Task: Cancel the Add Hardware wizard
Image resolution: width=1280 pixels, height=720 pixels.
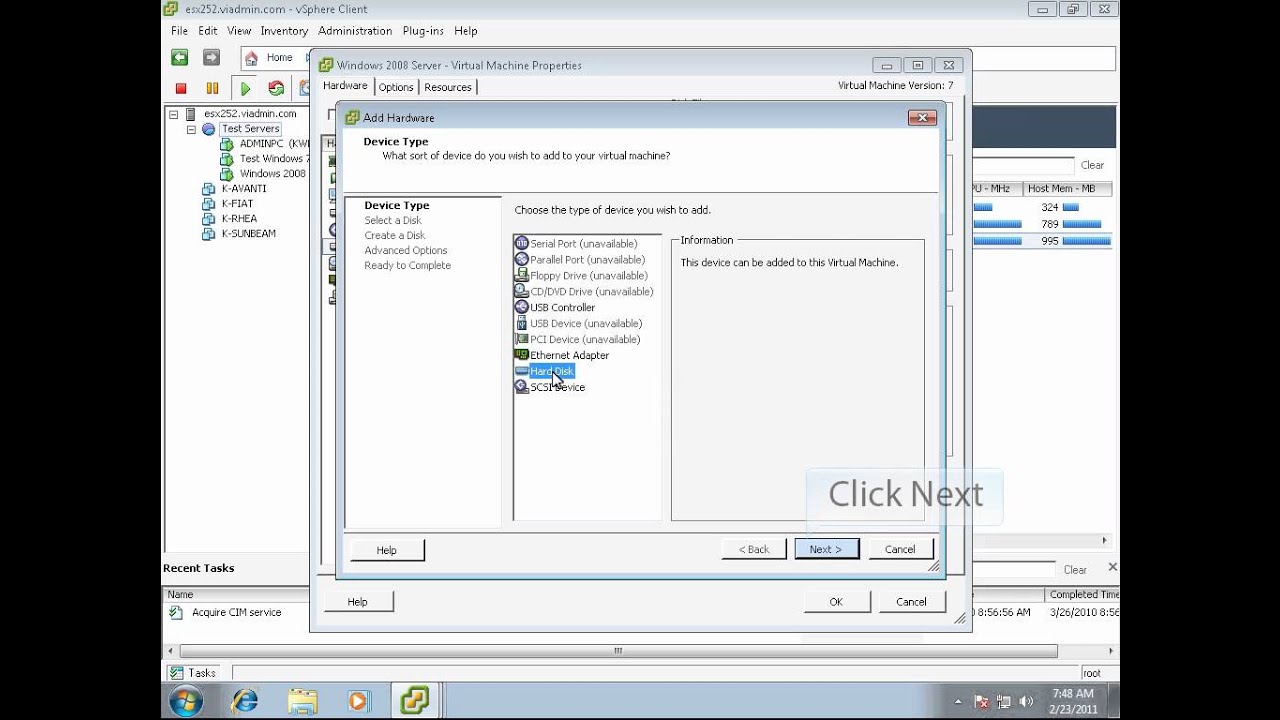Action: coord(900,549)
